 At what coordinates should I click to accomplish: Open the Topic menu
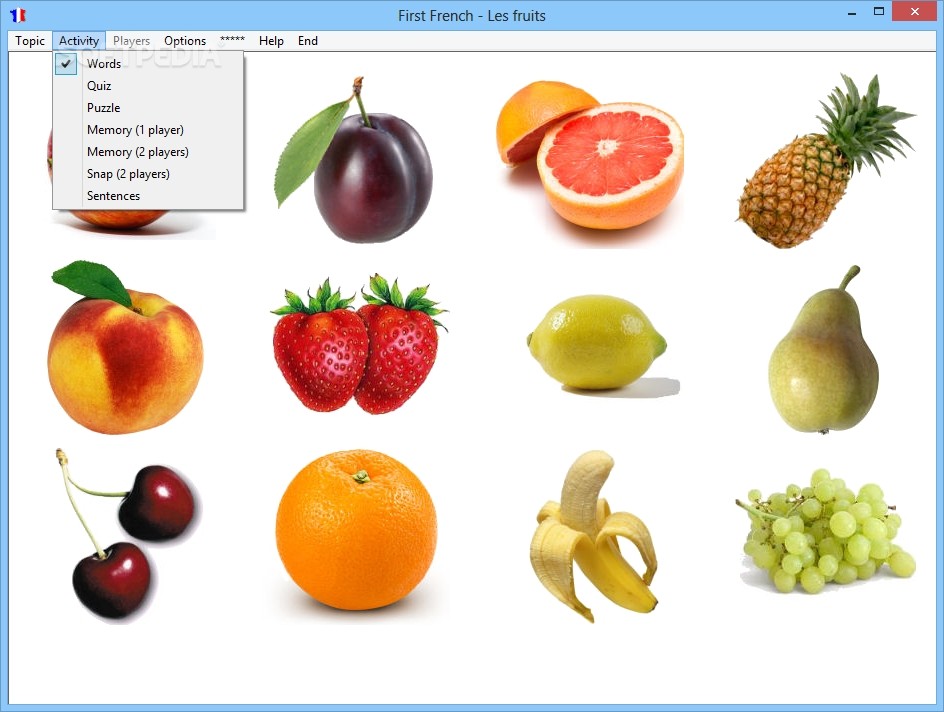(x=30, y=41)
